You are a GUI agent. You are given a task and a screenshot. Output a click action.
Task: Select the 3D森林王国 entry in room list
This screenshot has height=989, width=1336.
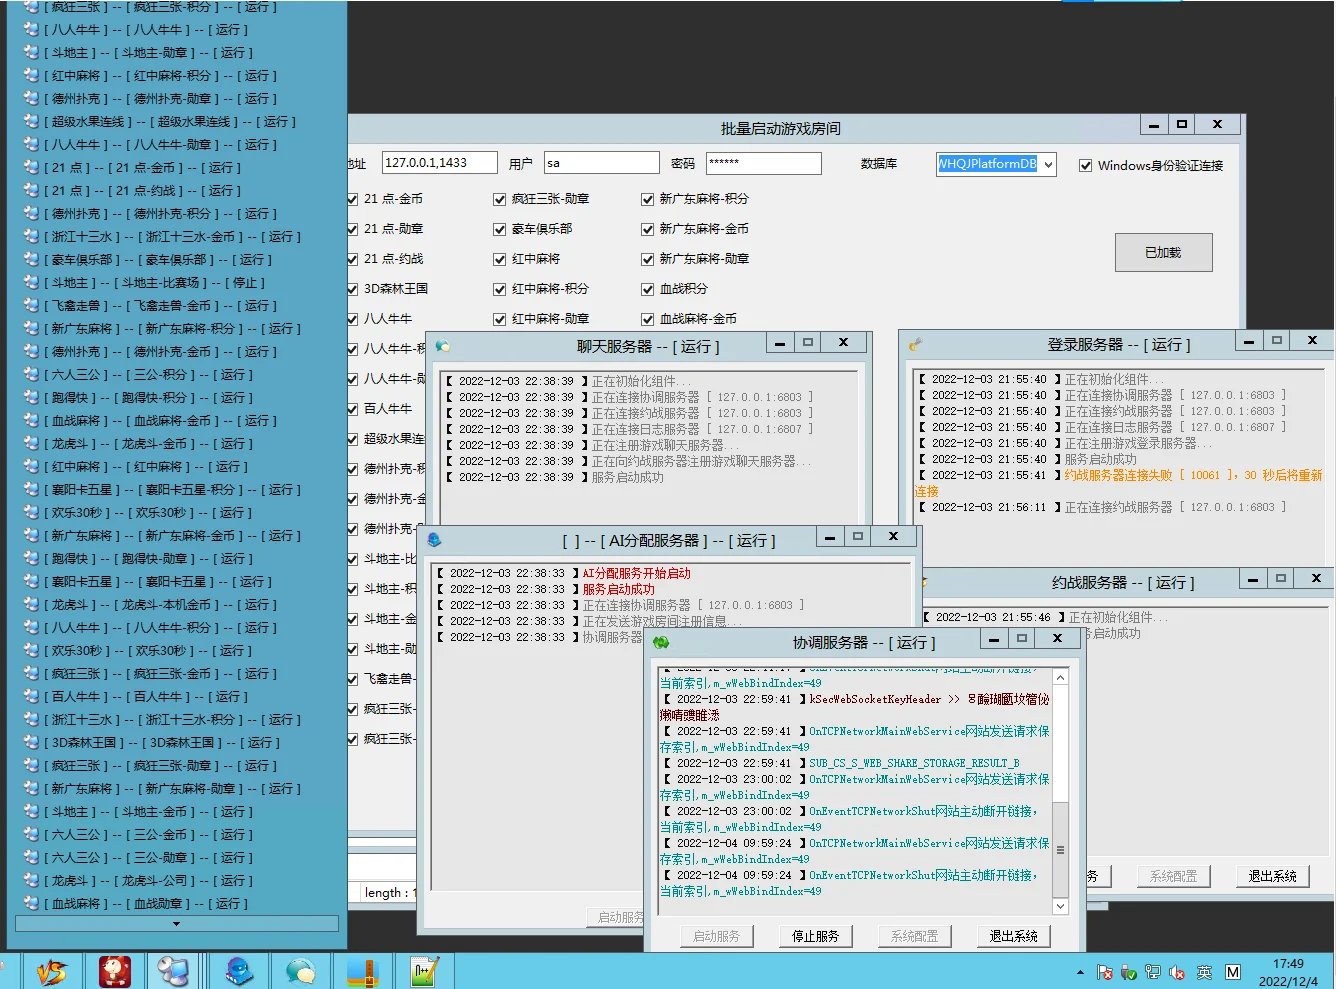click(160, 743)
